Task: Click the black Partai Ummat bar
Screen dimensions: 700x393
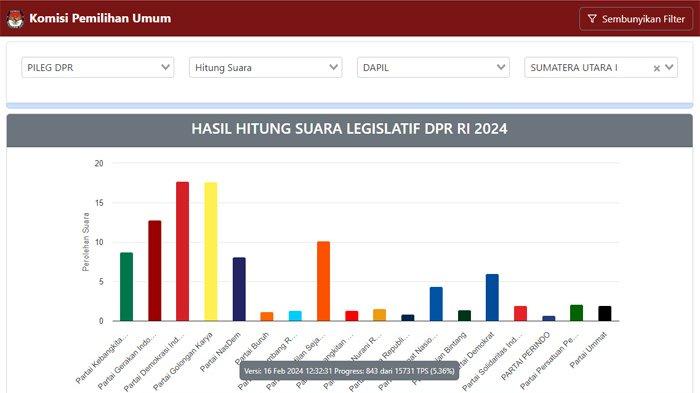Action: pos(604,314)
